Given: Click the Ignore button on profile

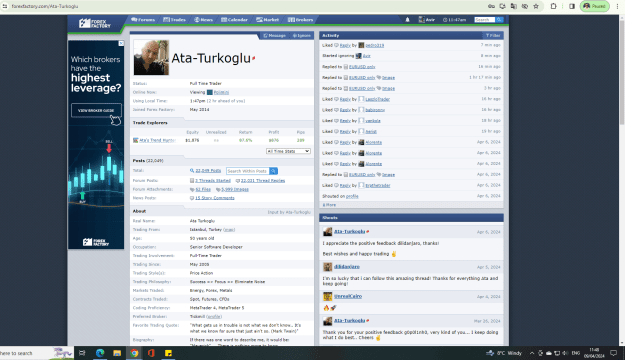Looking at the screenshot, I should (301, 35).
